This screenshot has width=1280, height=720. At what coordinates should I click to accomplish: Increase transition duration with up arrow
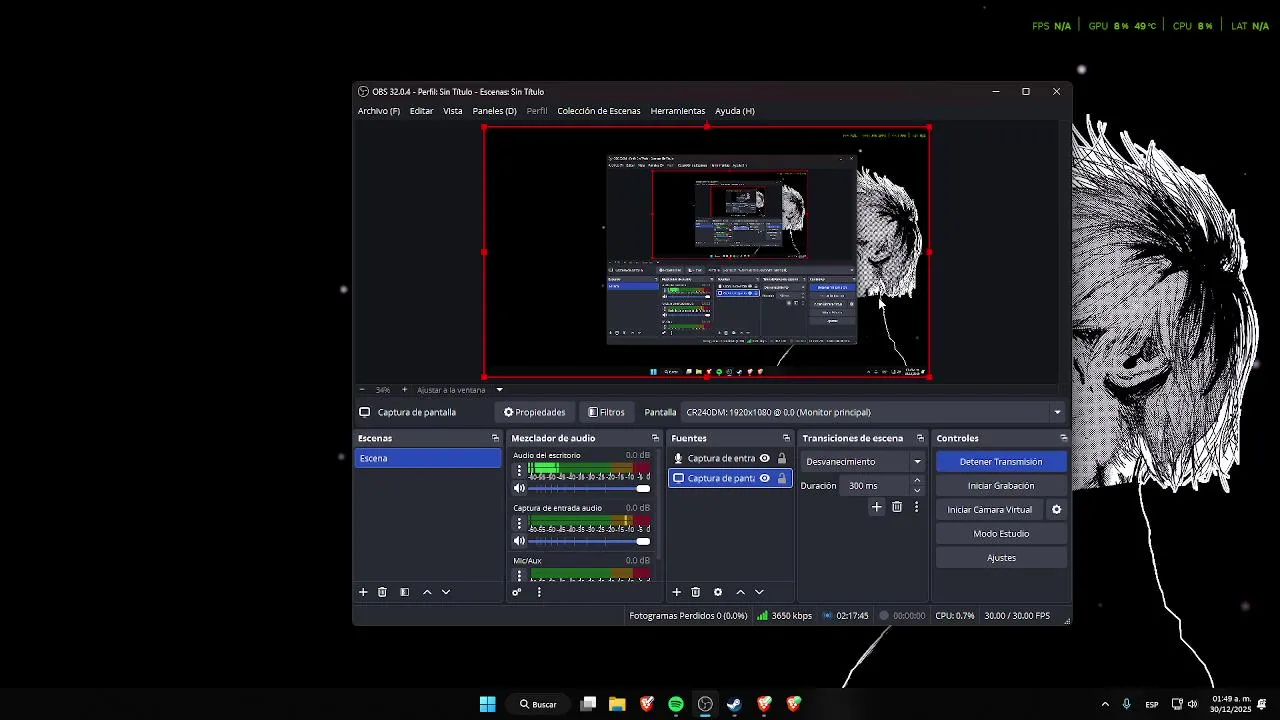pos(917,481)
